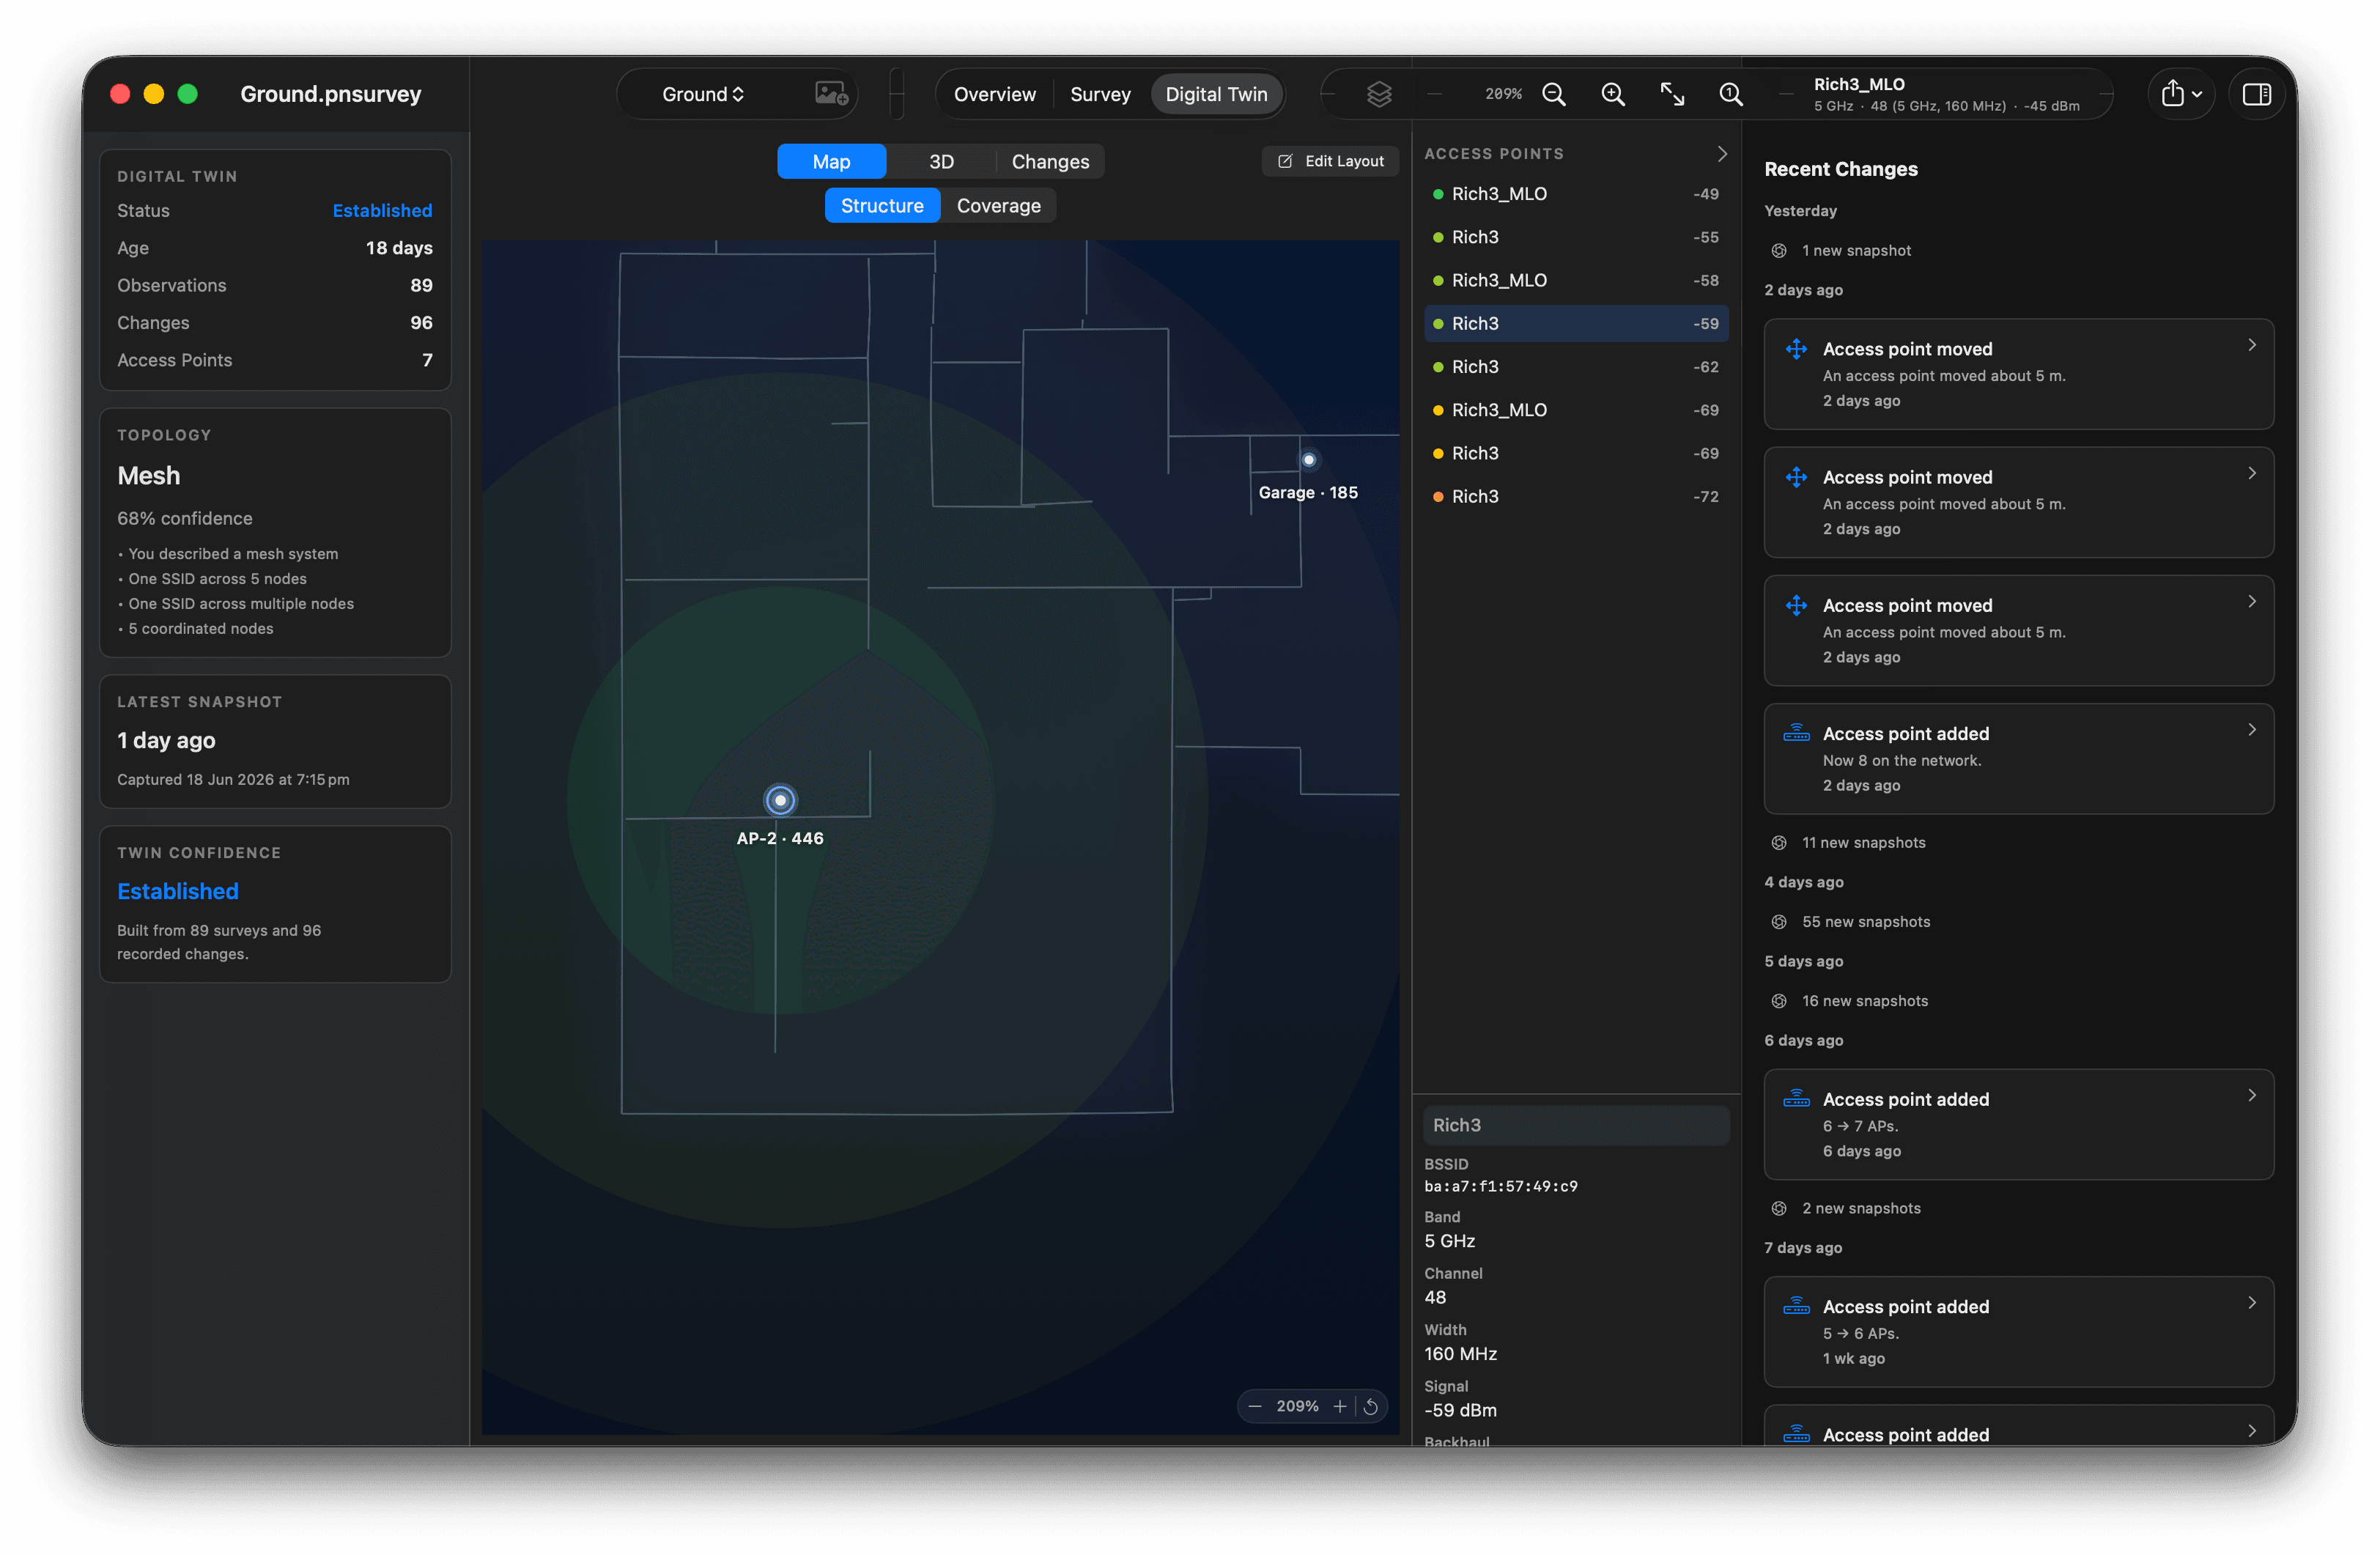Click the map zoom minus icon at 209%
The width and height of the screenshot is (2380, 1555).
click(1254, 1406)
